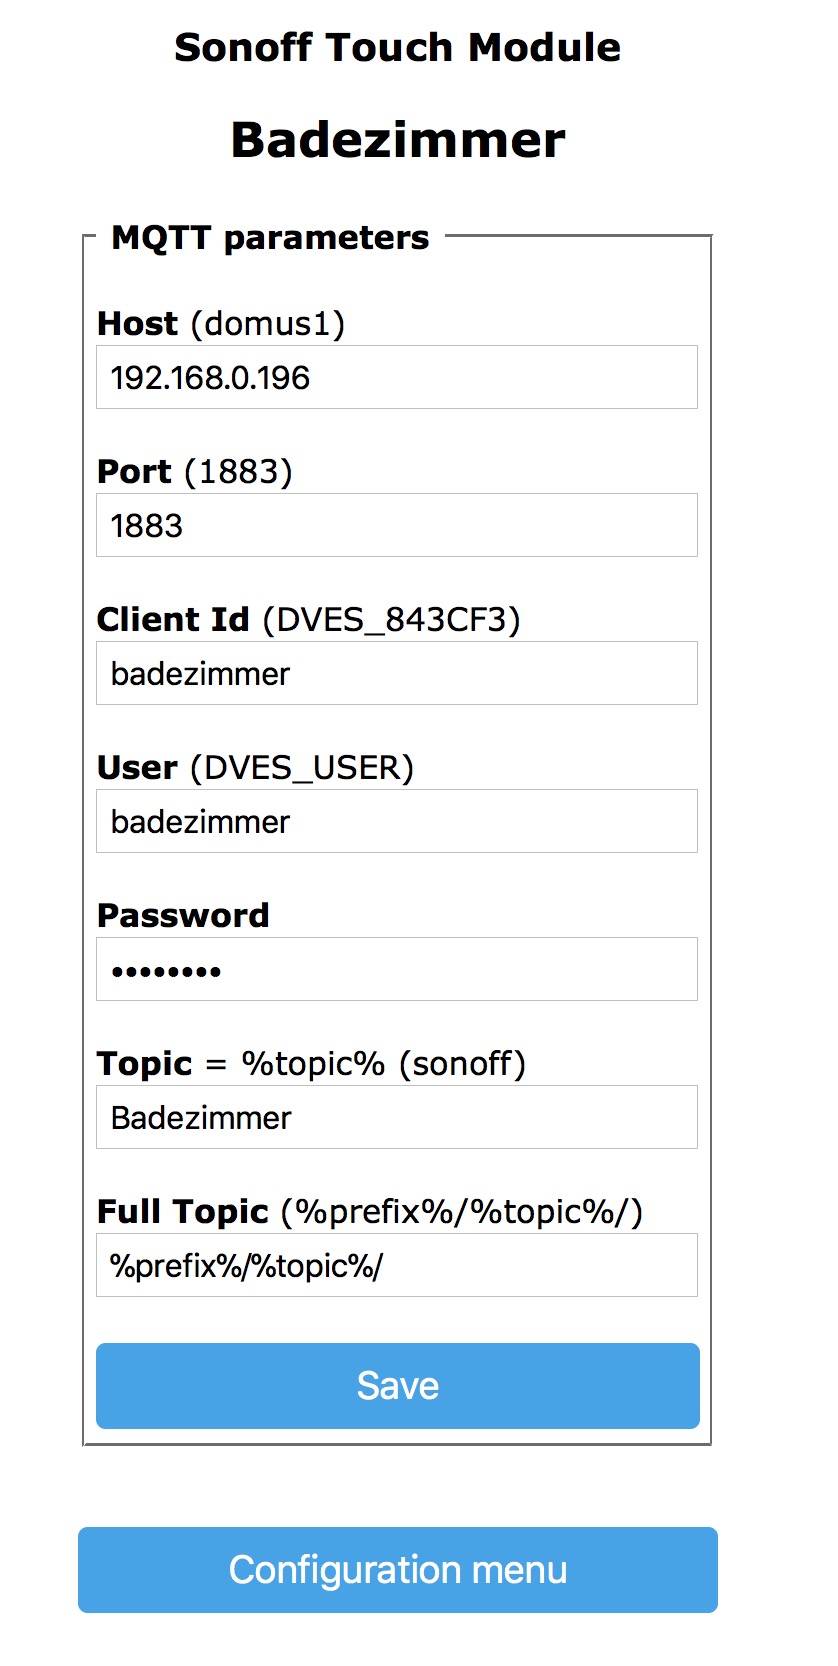Viewport: 838px width, 1666px height.
Task: Click the bold Host label
Action: tap(137, 324)
